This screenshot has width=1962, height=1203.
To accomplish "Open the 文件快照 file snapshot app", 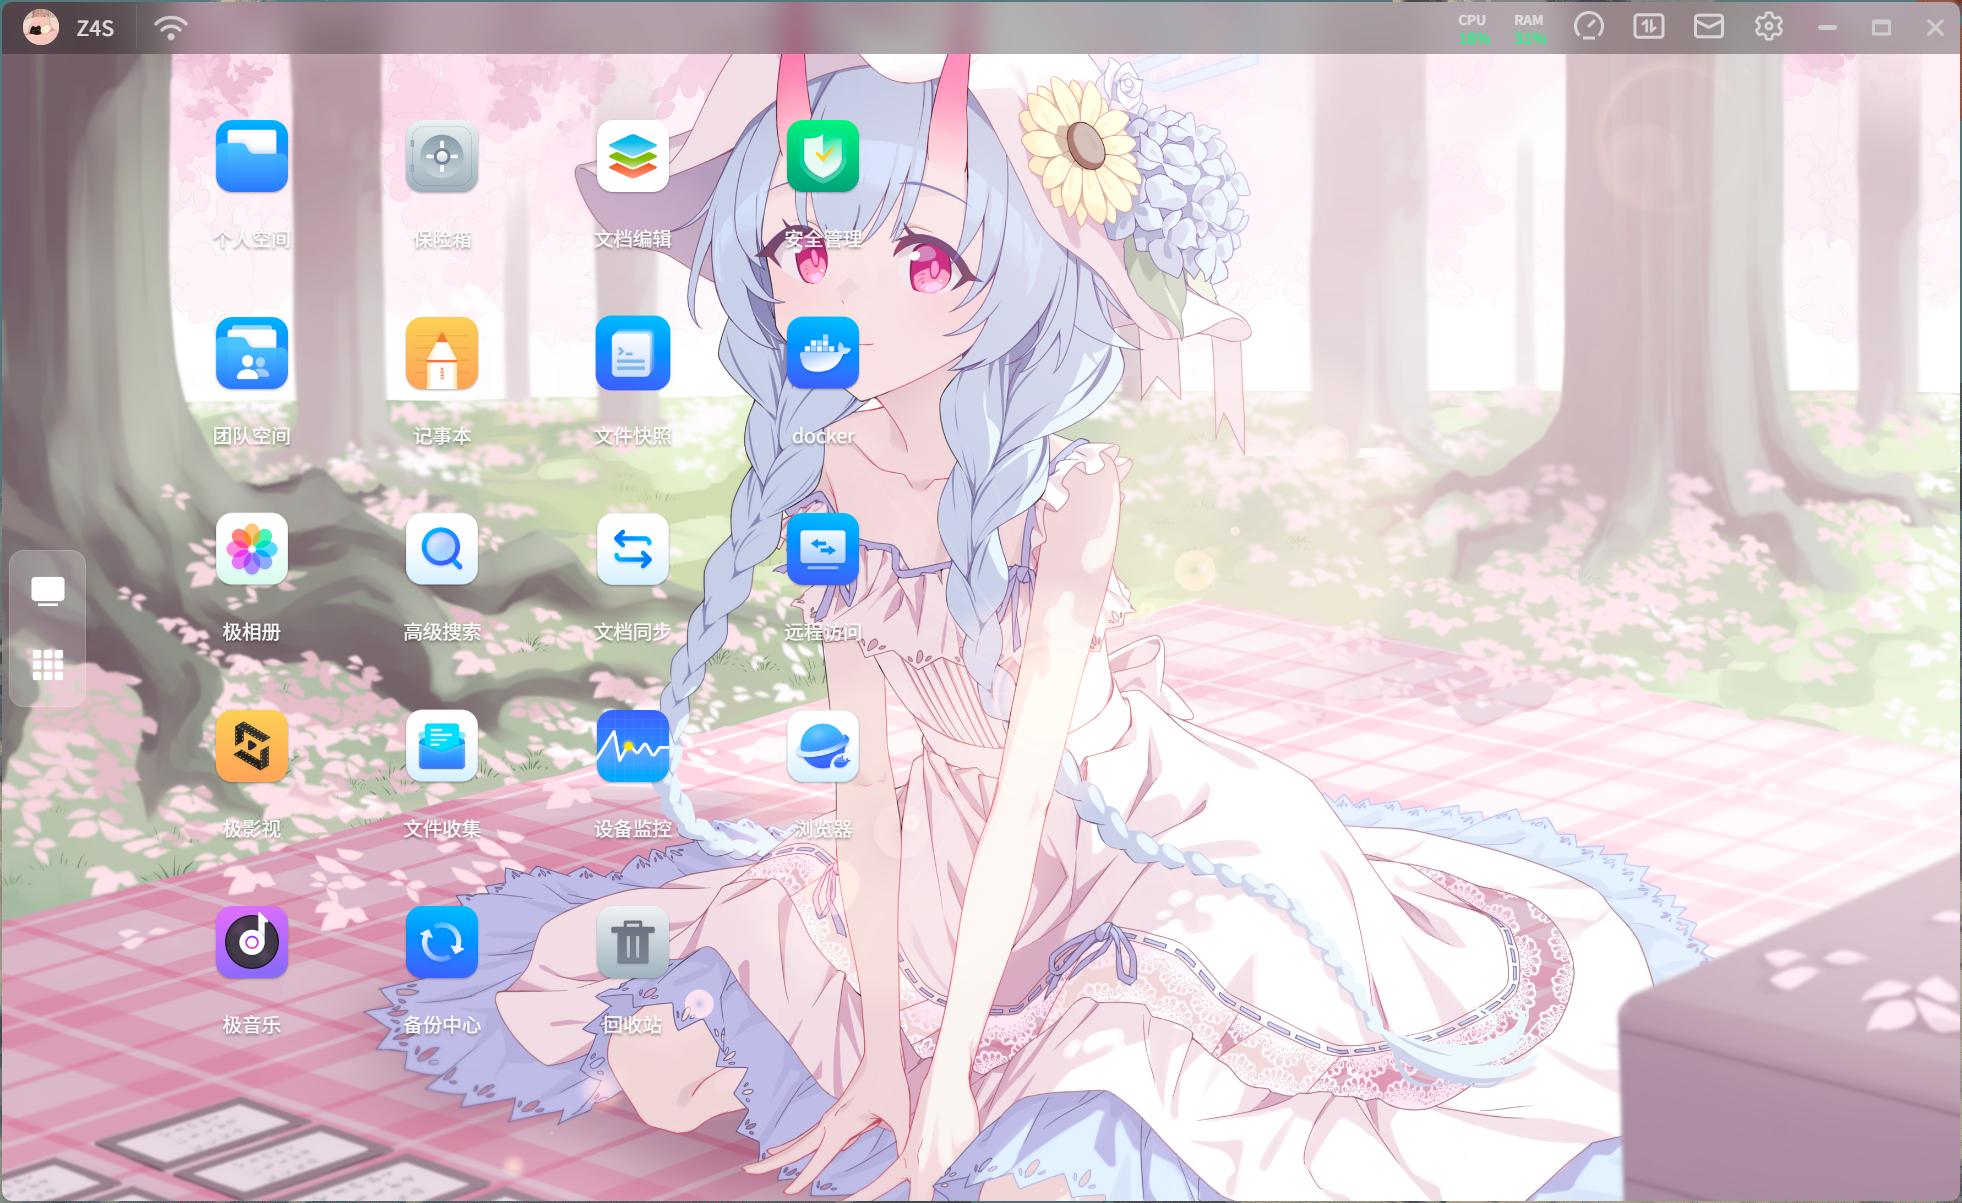I will coord(633,353).
